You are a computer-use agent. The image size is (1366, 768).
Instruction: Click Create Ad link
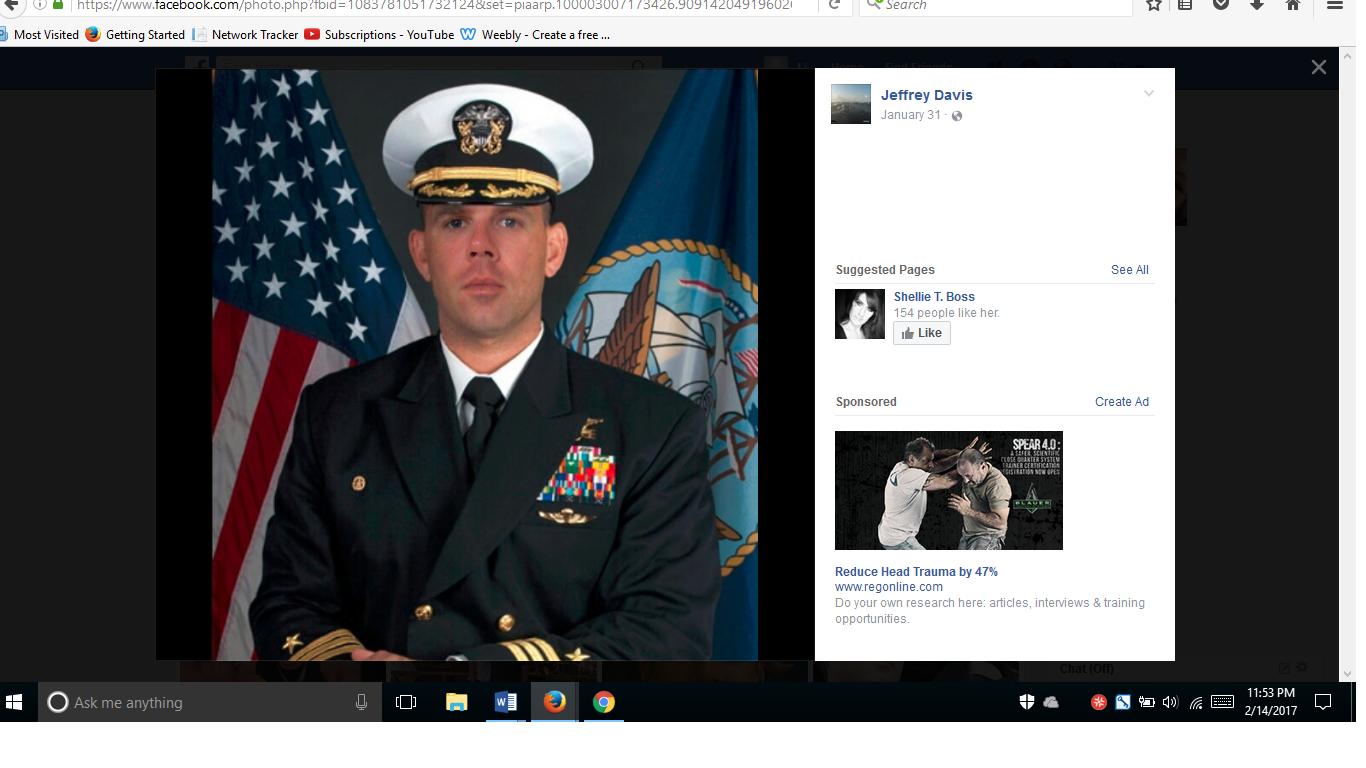coord(1121,402)
